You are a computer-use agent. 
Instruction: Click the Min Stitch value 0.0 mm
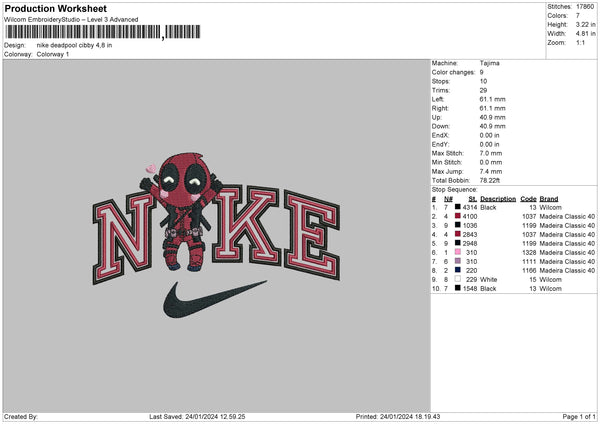[491, 162]
